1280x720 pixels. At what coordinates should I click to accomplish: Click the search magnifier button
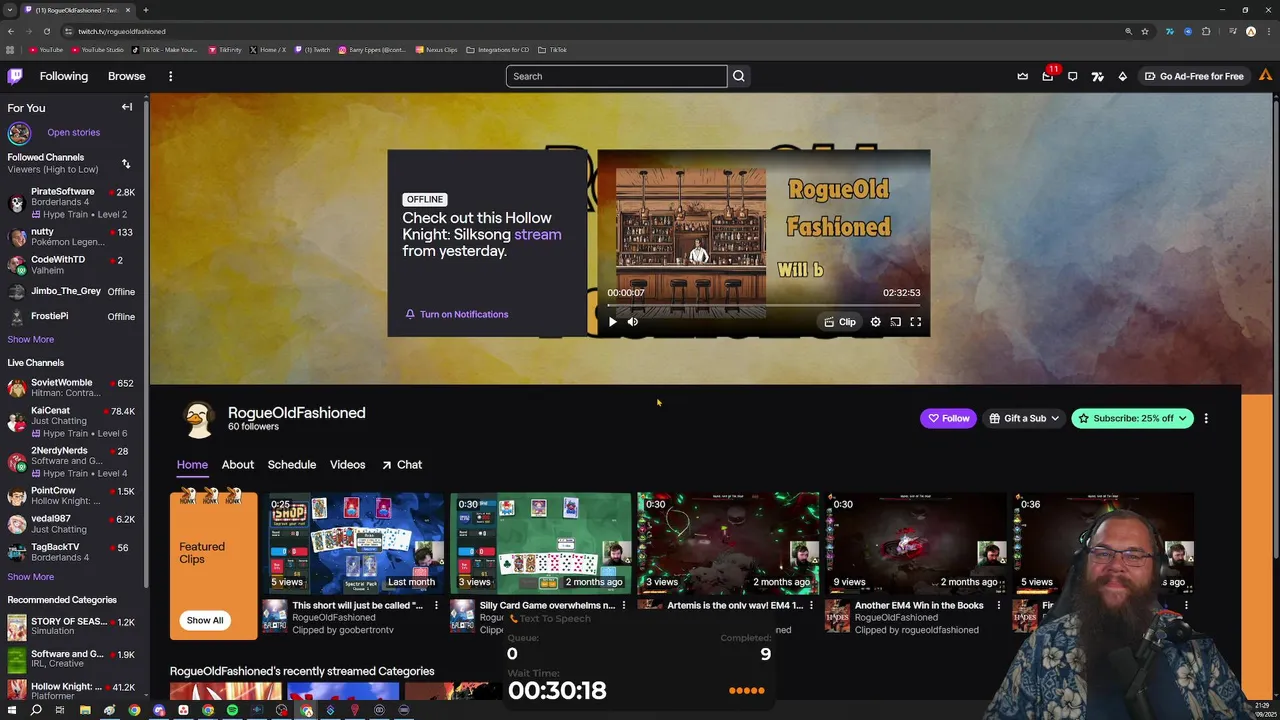pyautogui.click(x=738, y=76)
